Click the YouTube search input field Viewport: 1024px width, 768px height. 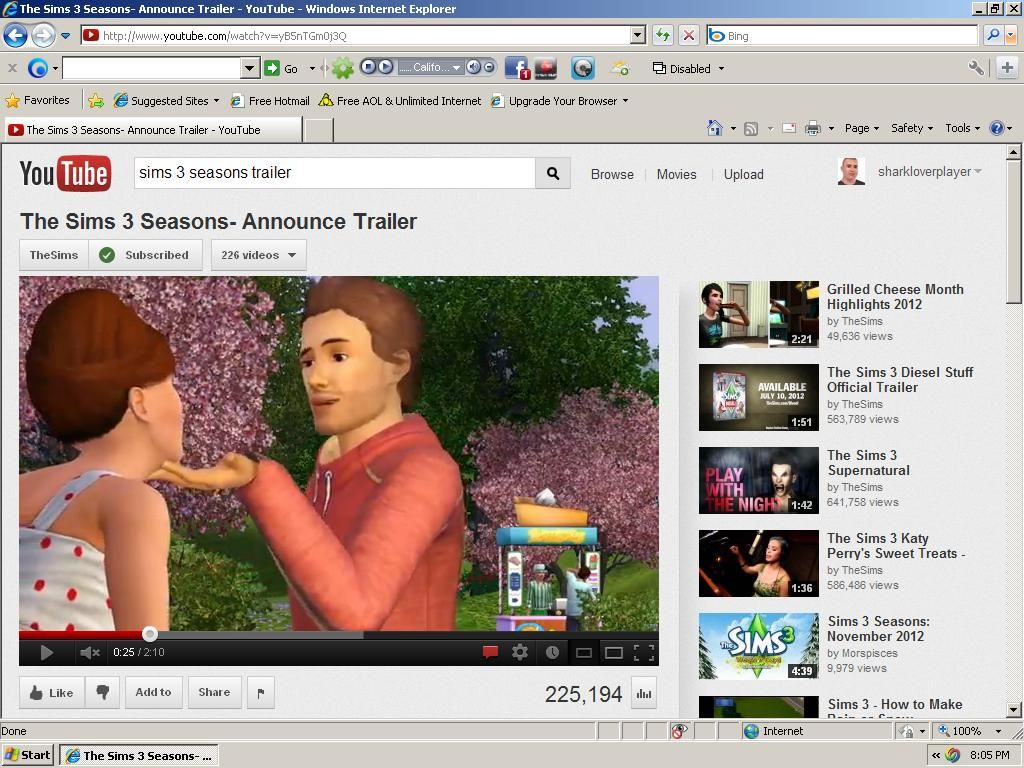coord(335,173)
